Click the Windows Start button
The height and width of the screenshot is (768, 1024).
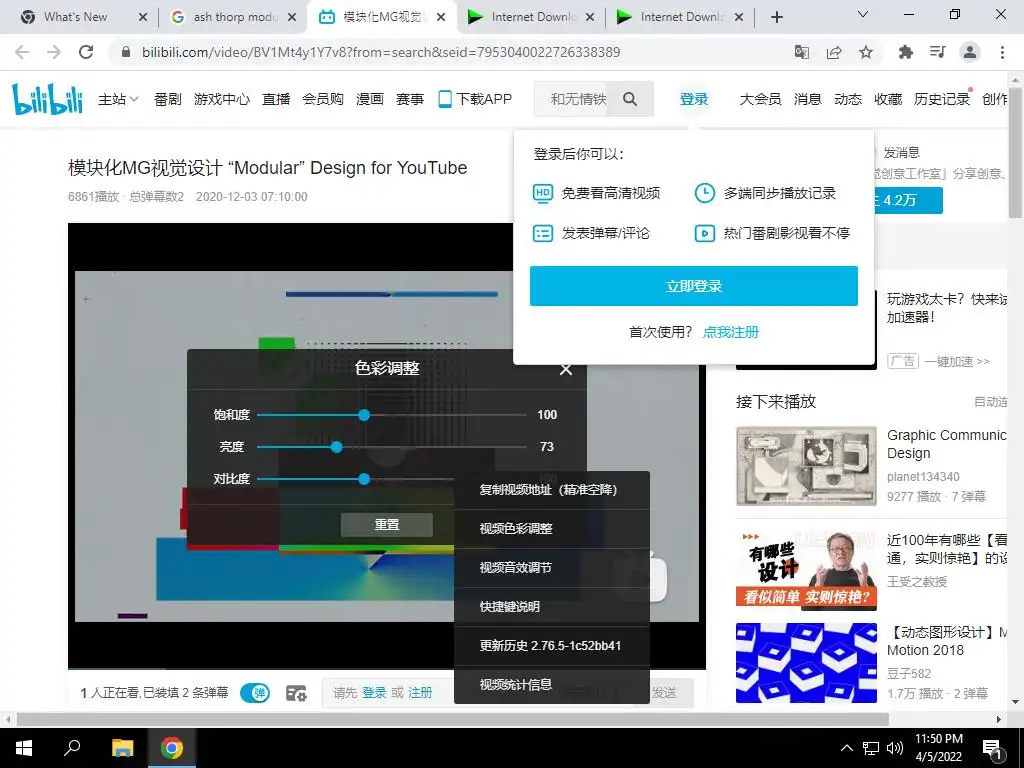pyautogui.click(x=24, y=748)
